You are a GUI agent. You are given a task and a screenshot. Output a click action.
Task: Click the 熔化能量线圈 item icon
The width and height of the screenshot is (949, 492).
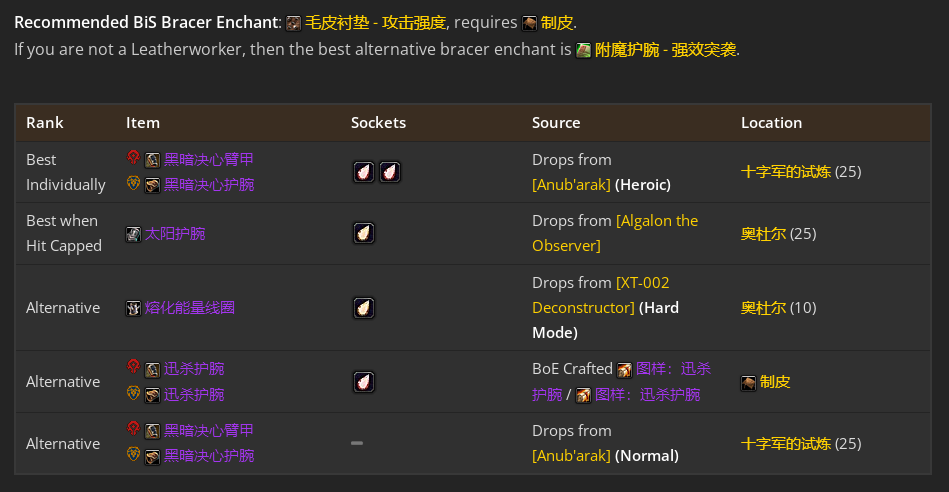coord(133,308)
